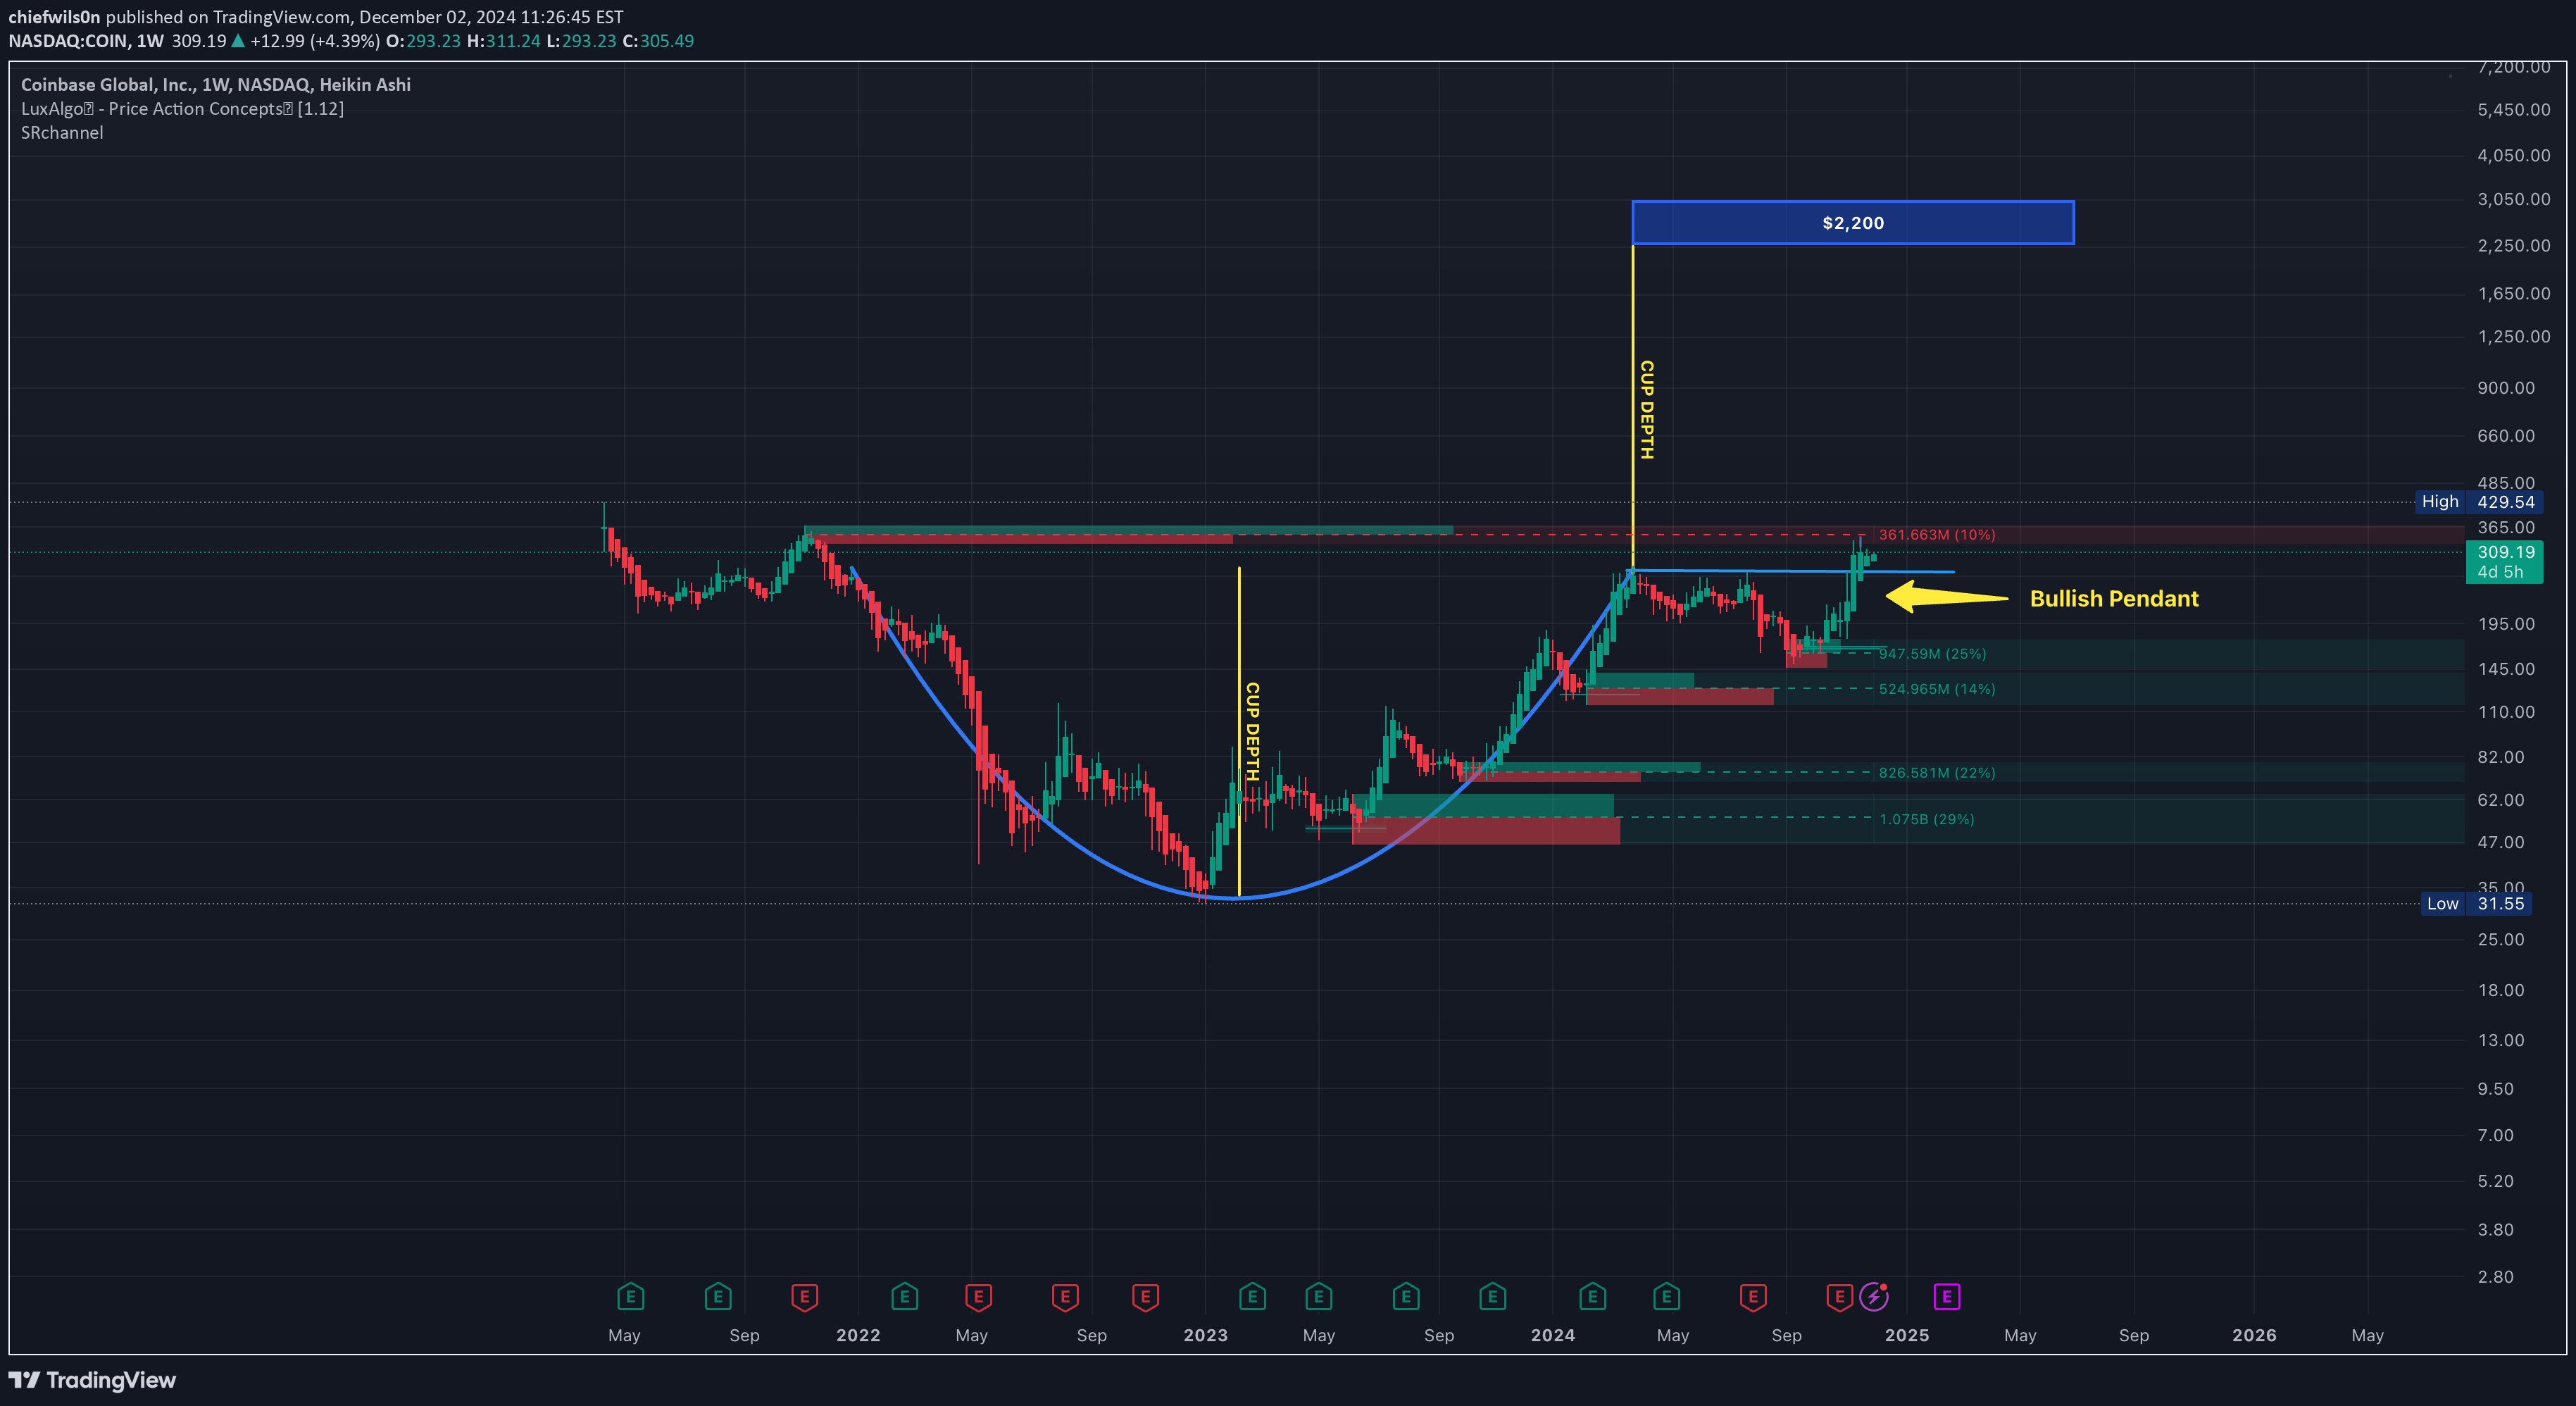The width and height of the screenshot is (2576, 1406).
Task: Click the red earnings marker before 2023
Action: pyautogui.click(x=1145, y=1297)
